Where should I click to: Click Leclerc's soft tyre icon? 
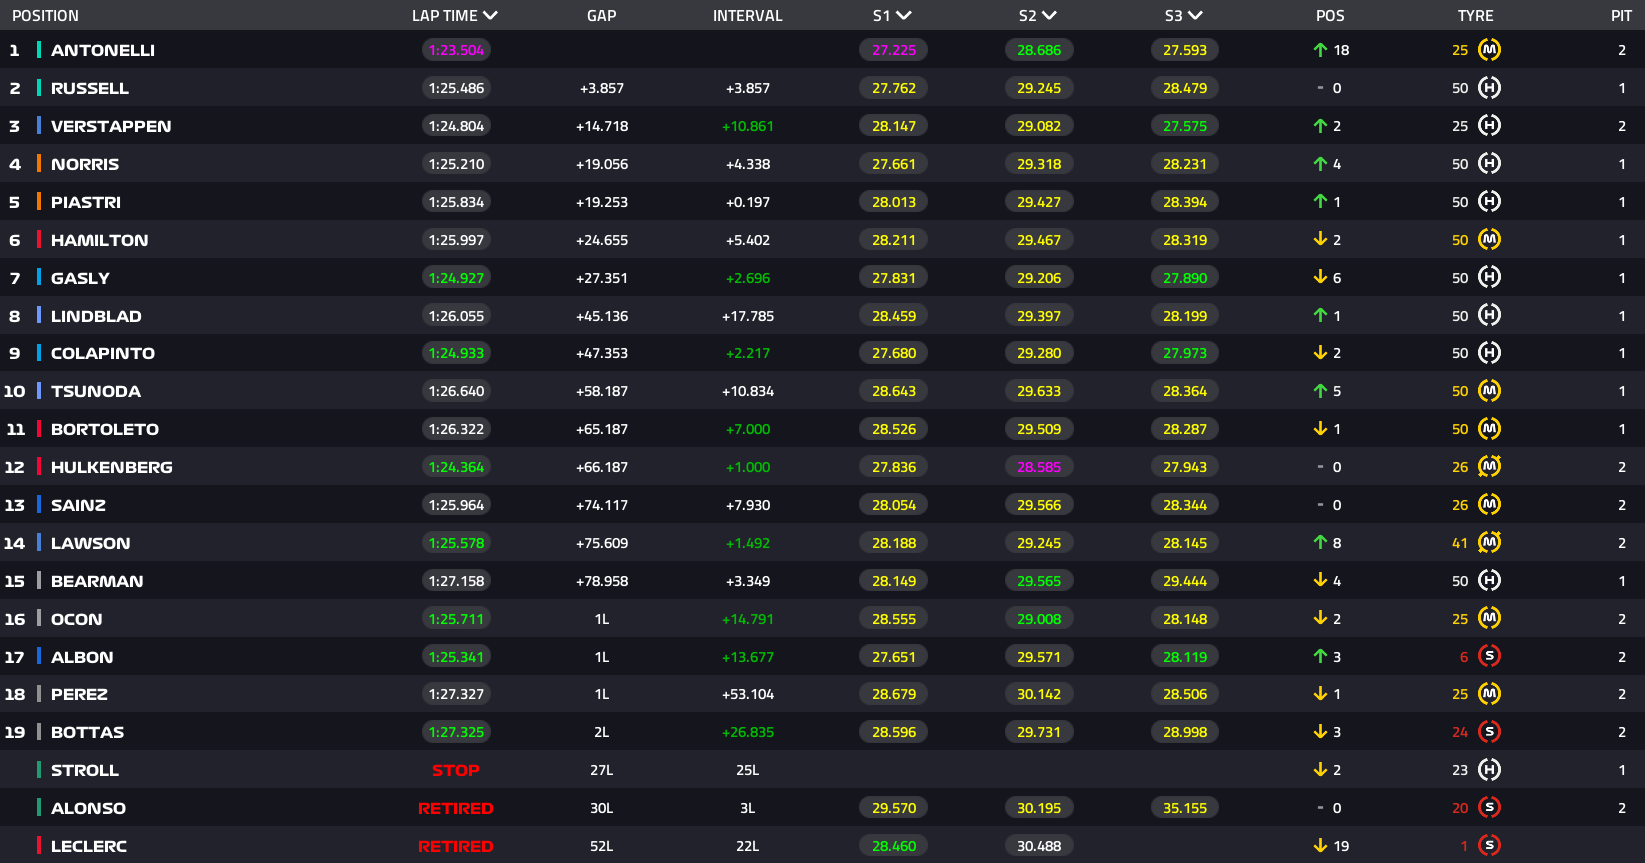click(1489, 846)
